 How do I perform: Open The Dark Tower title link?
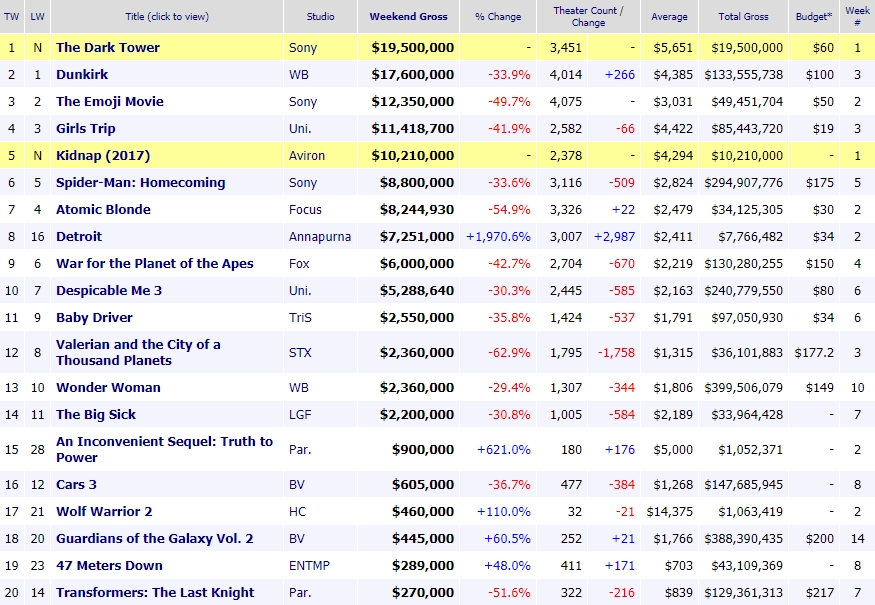(108, 47)
